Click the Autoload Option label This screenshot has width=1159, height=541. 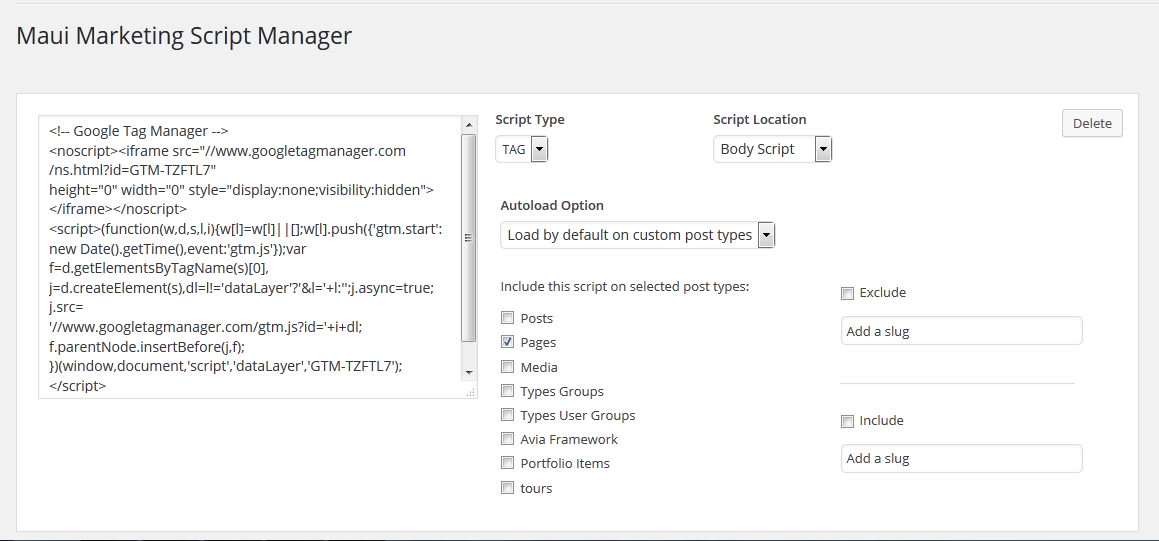[x=552, y=205]
